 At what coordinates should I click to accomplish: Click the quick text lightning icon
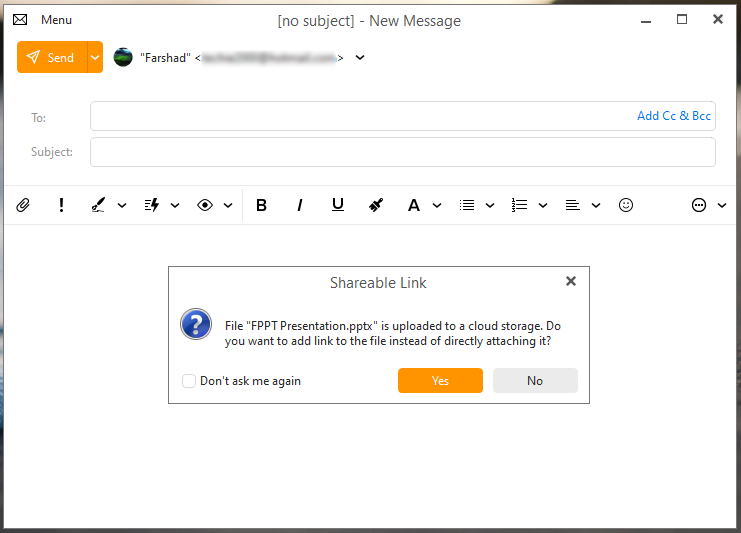152,205
